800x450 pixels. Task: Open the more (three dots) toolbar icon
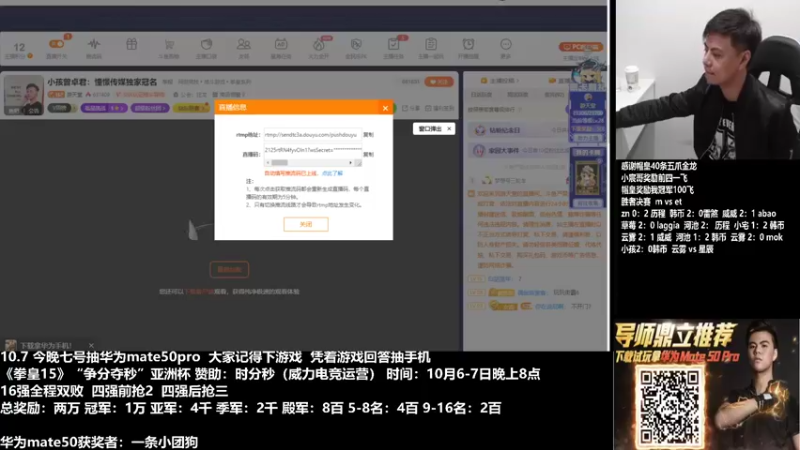pos(506,44)
